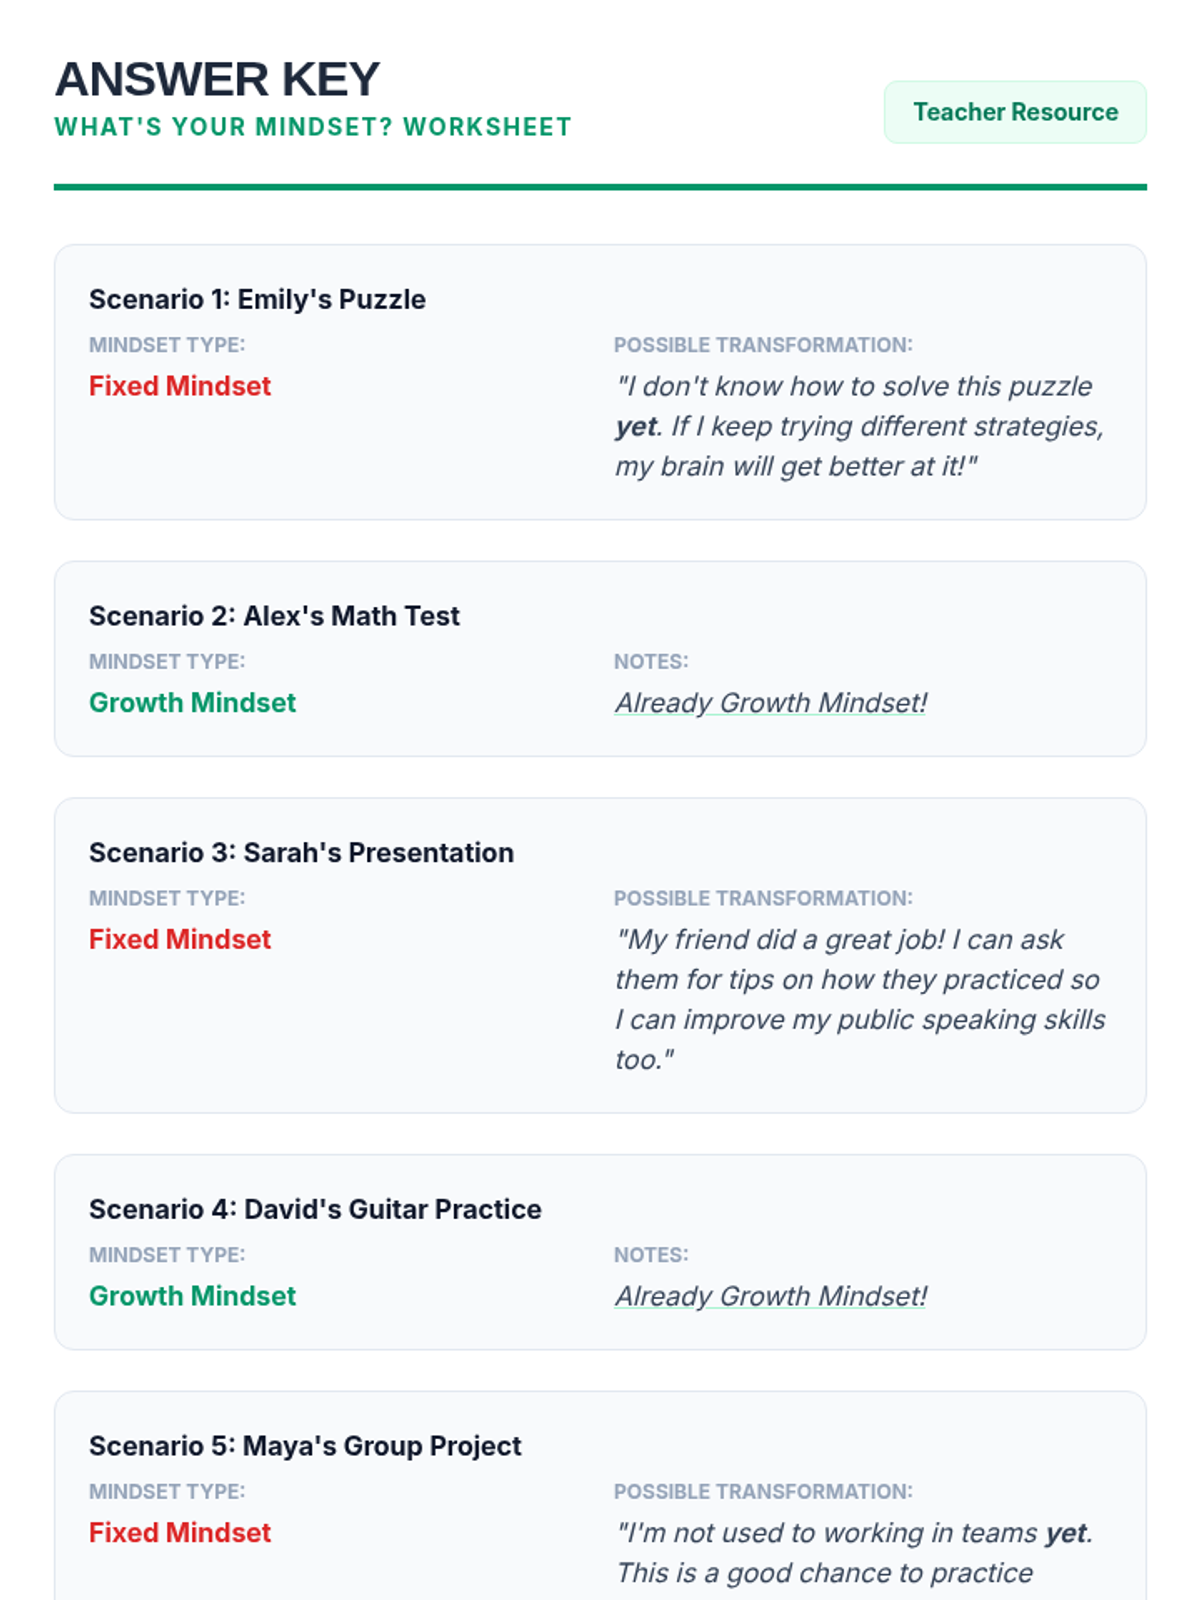Select Scenario 2: Alex's Math Test heading
The width and height of the screenshot is (1200, 1600).
(x=274, y=616)
